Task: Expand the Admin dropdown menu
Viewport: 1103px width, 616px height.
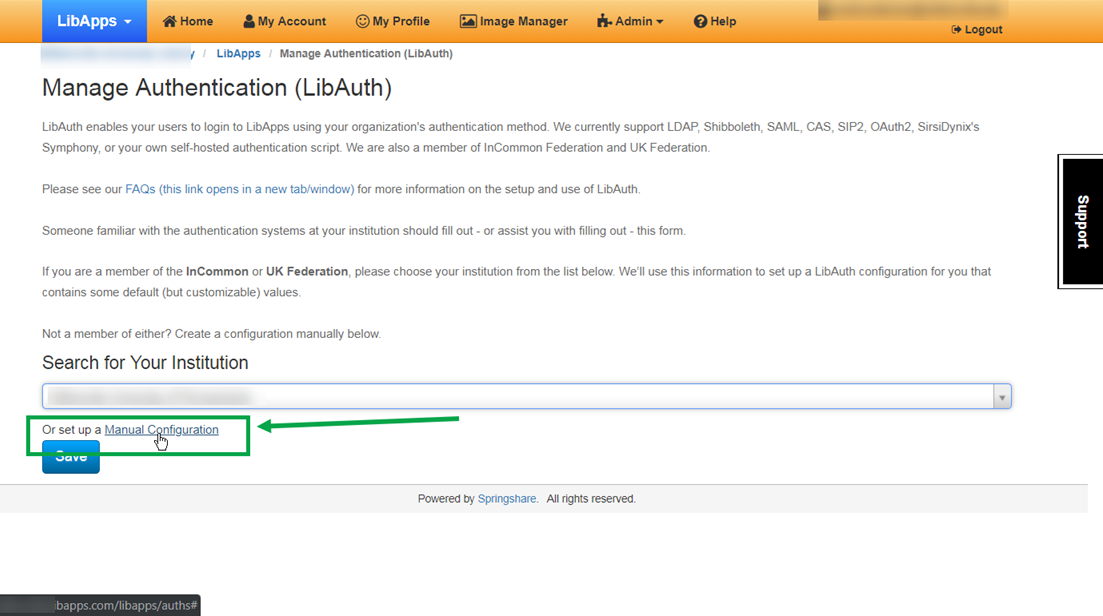Action: (x=629, y=20)
